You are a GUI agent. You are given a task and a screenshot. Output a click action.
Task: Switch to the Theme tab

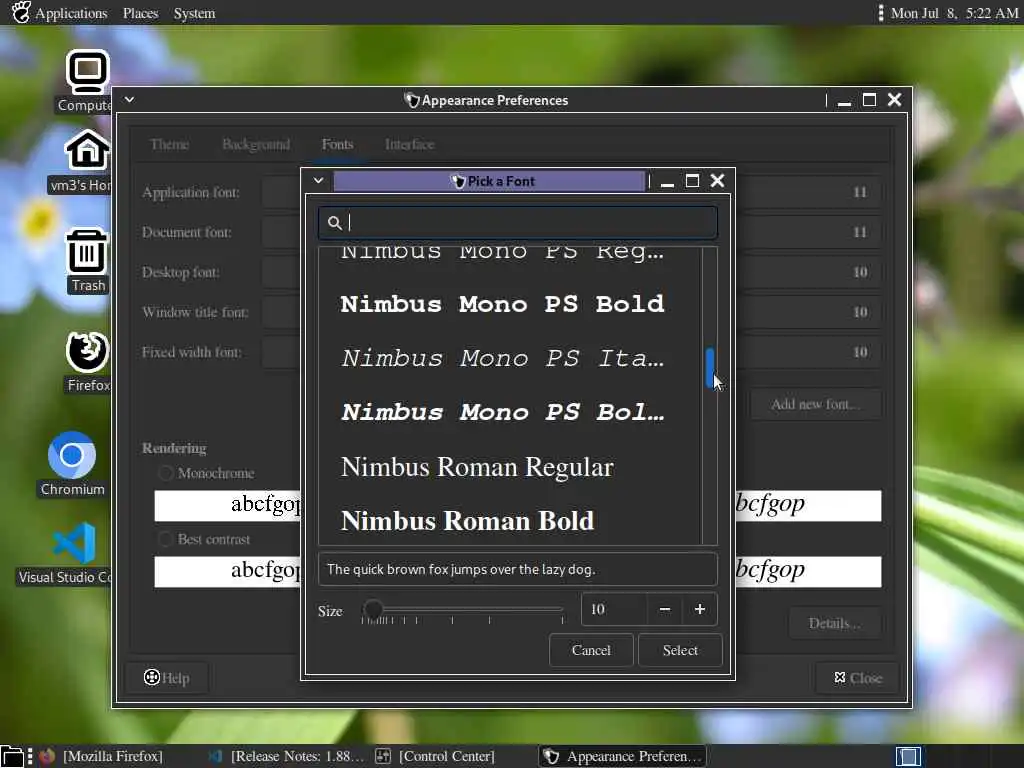coord(169,144)
